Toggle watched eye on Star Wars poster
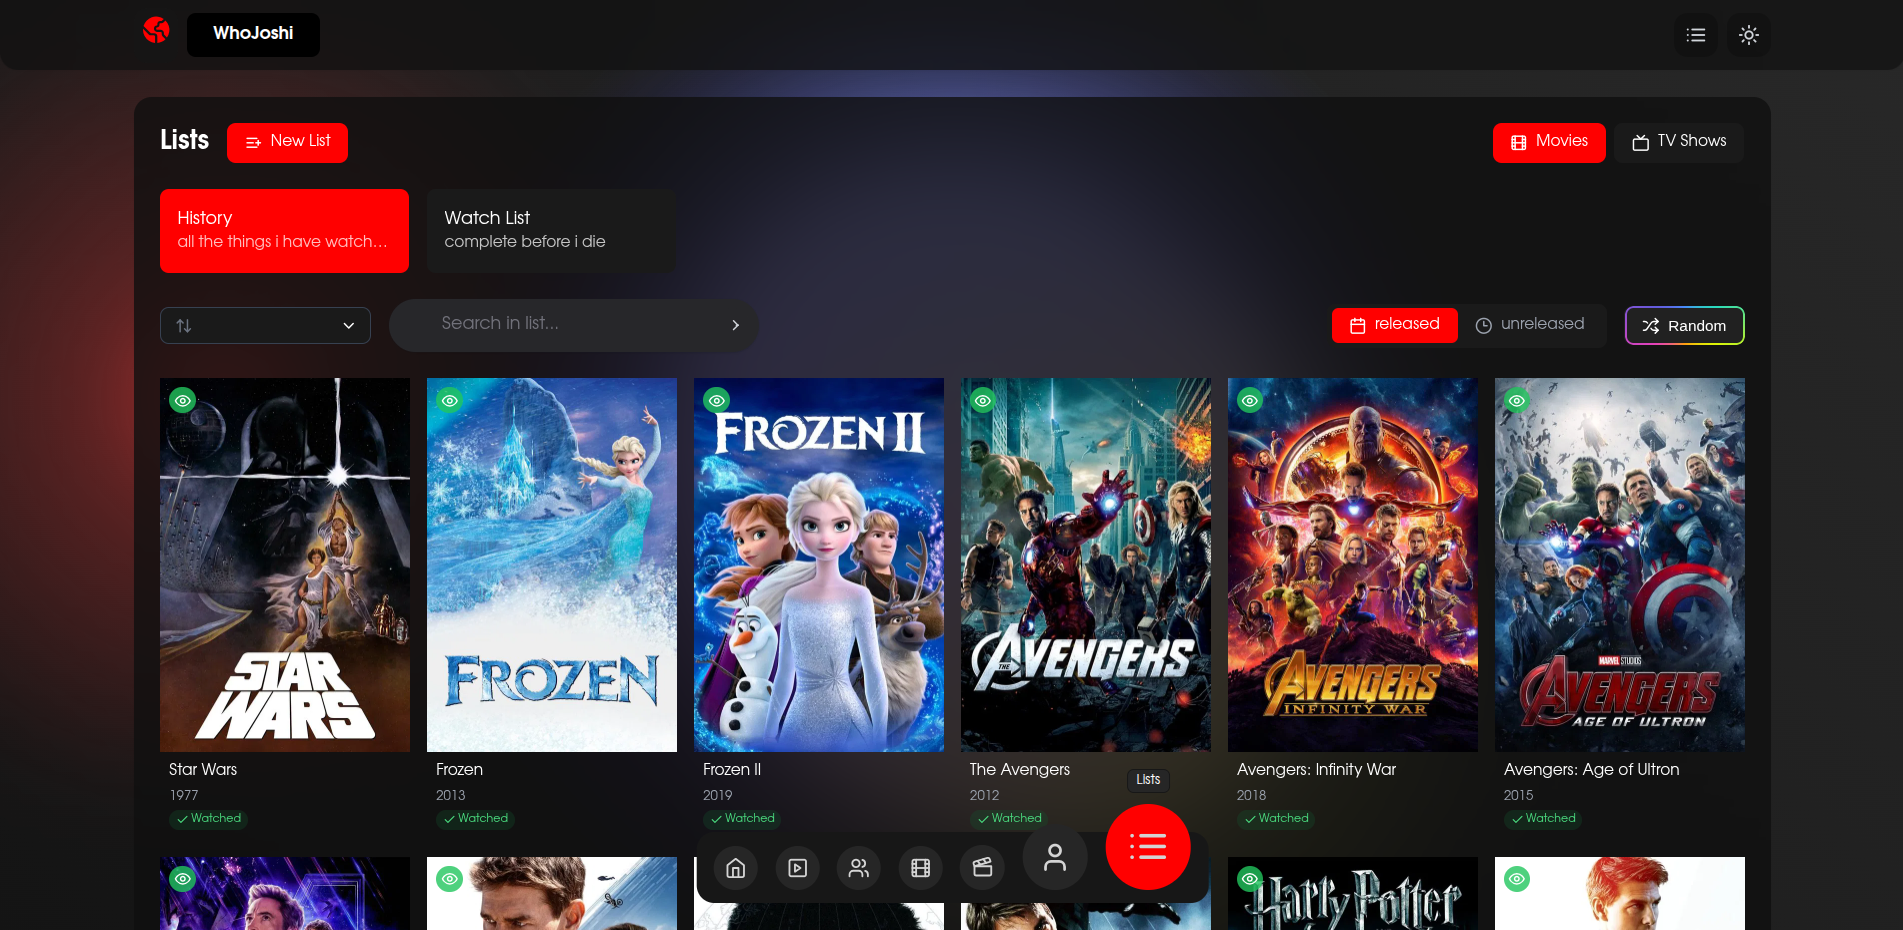Viewport: 1903px width, 930px height. tap(182, 401)
